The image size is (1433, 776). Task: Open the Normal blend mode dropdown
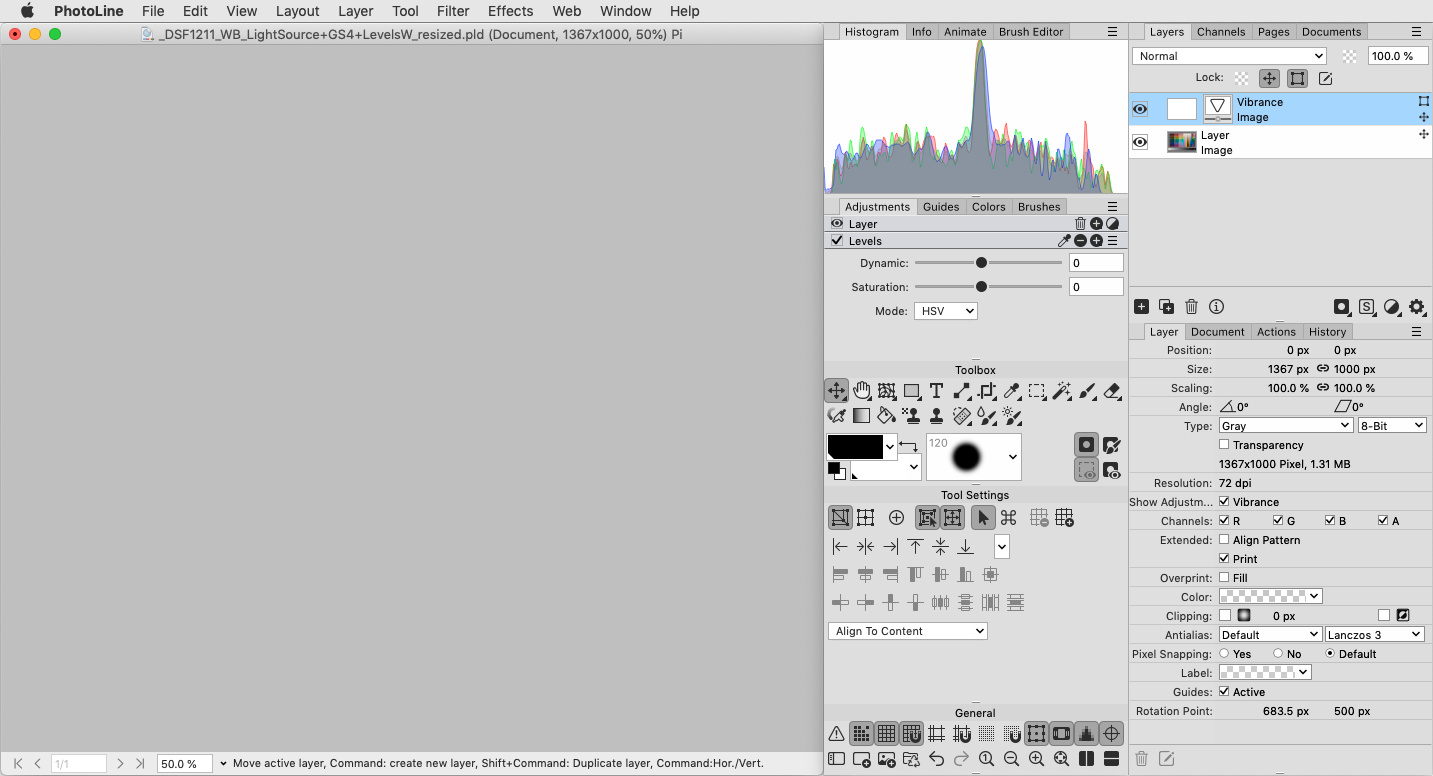pos(1230,56)
